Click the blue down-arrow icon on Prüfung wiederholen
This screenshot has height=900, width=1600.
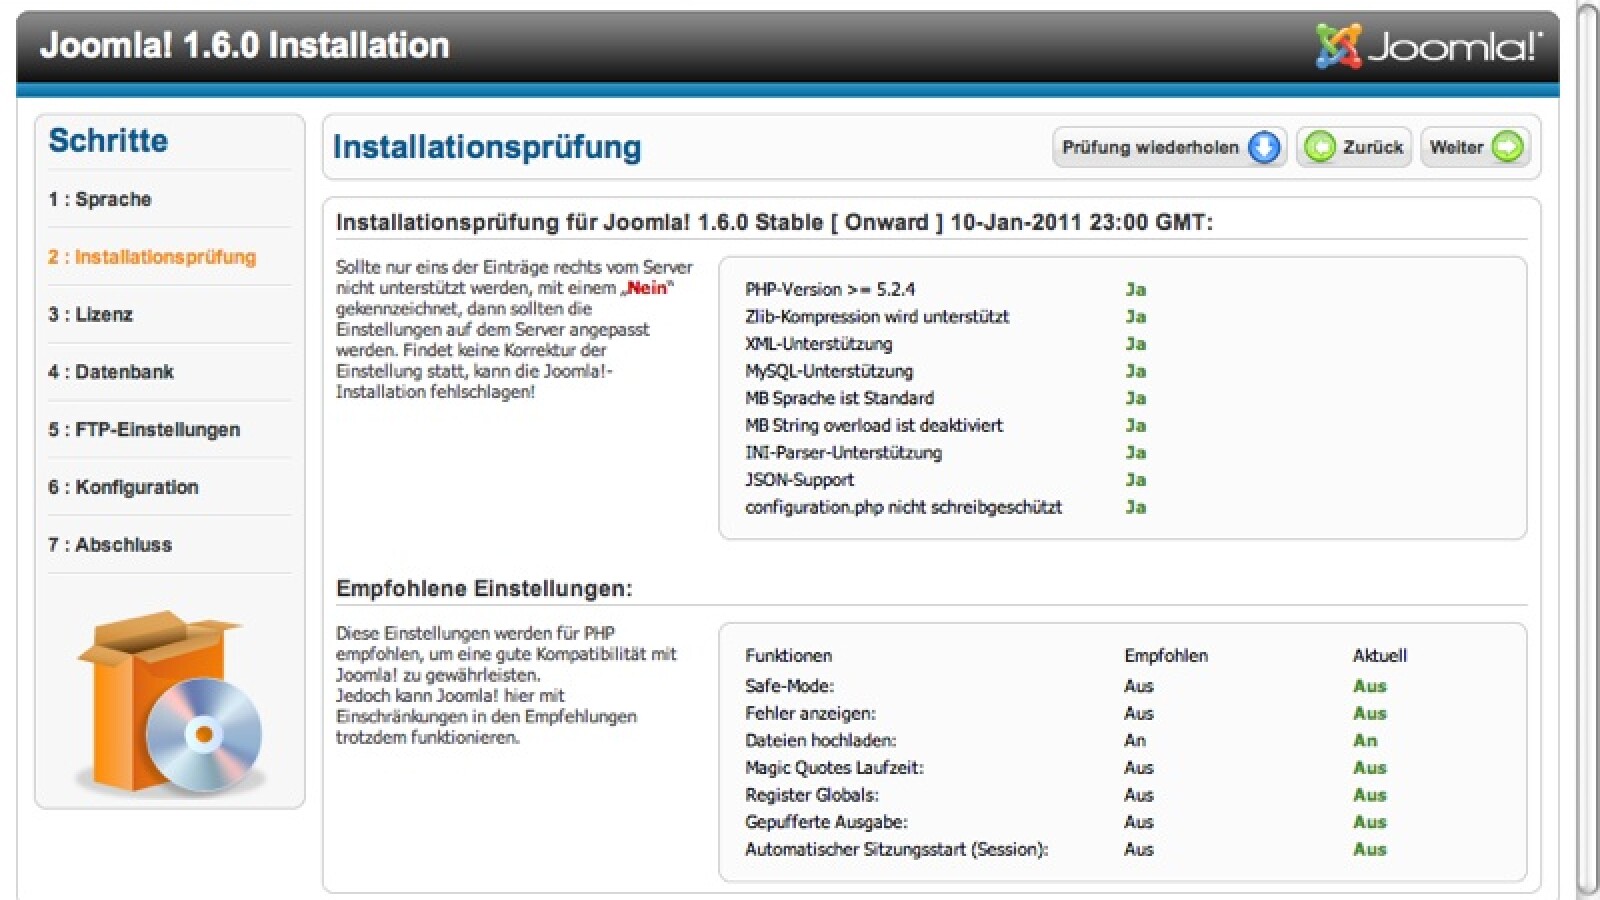pyautogui.click(x=1264, y=147)
